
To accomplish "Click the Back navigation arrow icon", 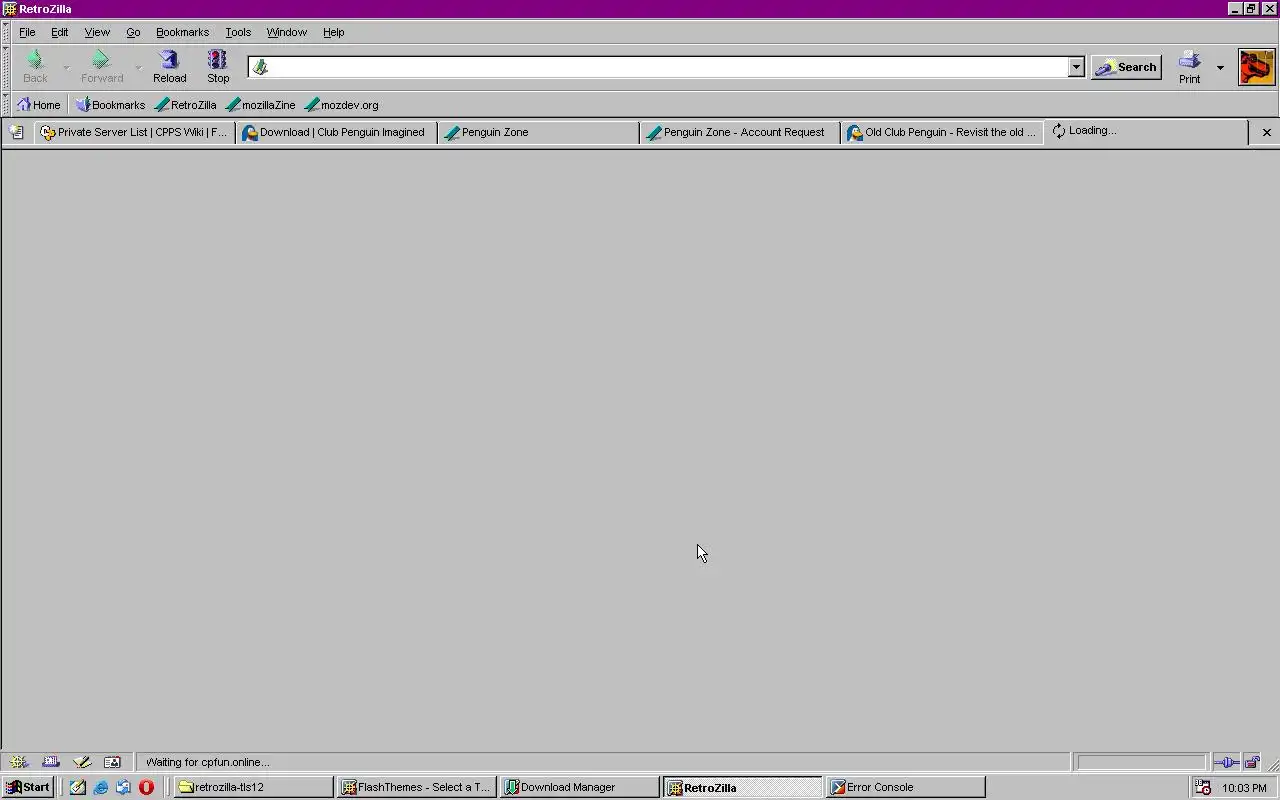I will click(35, 60).
